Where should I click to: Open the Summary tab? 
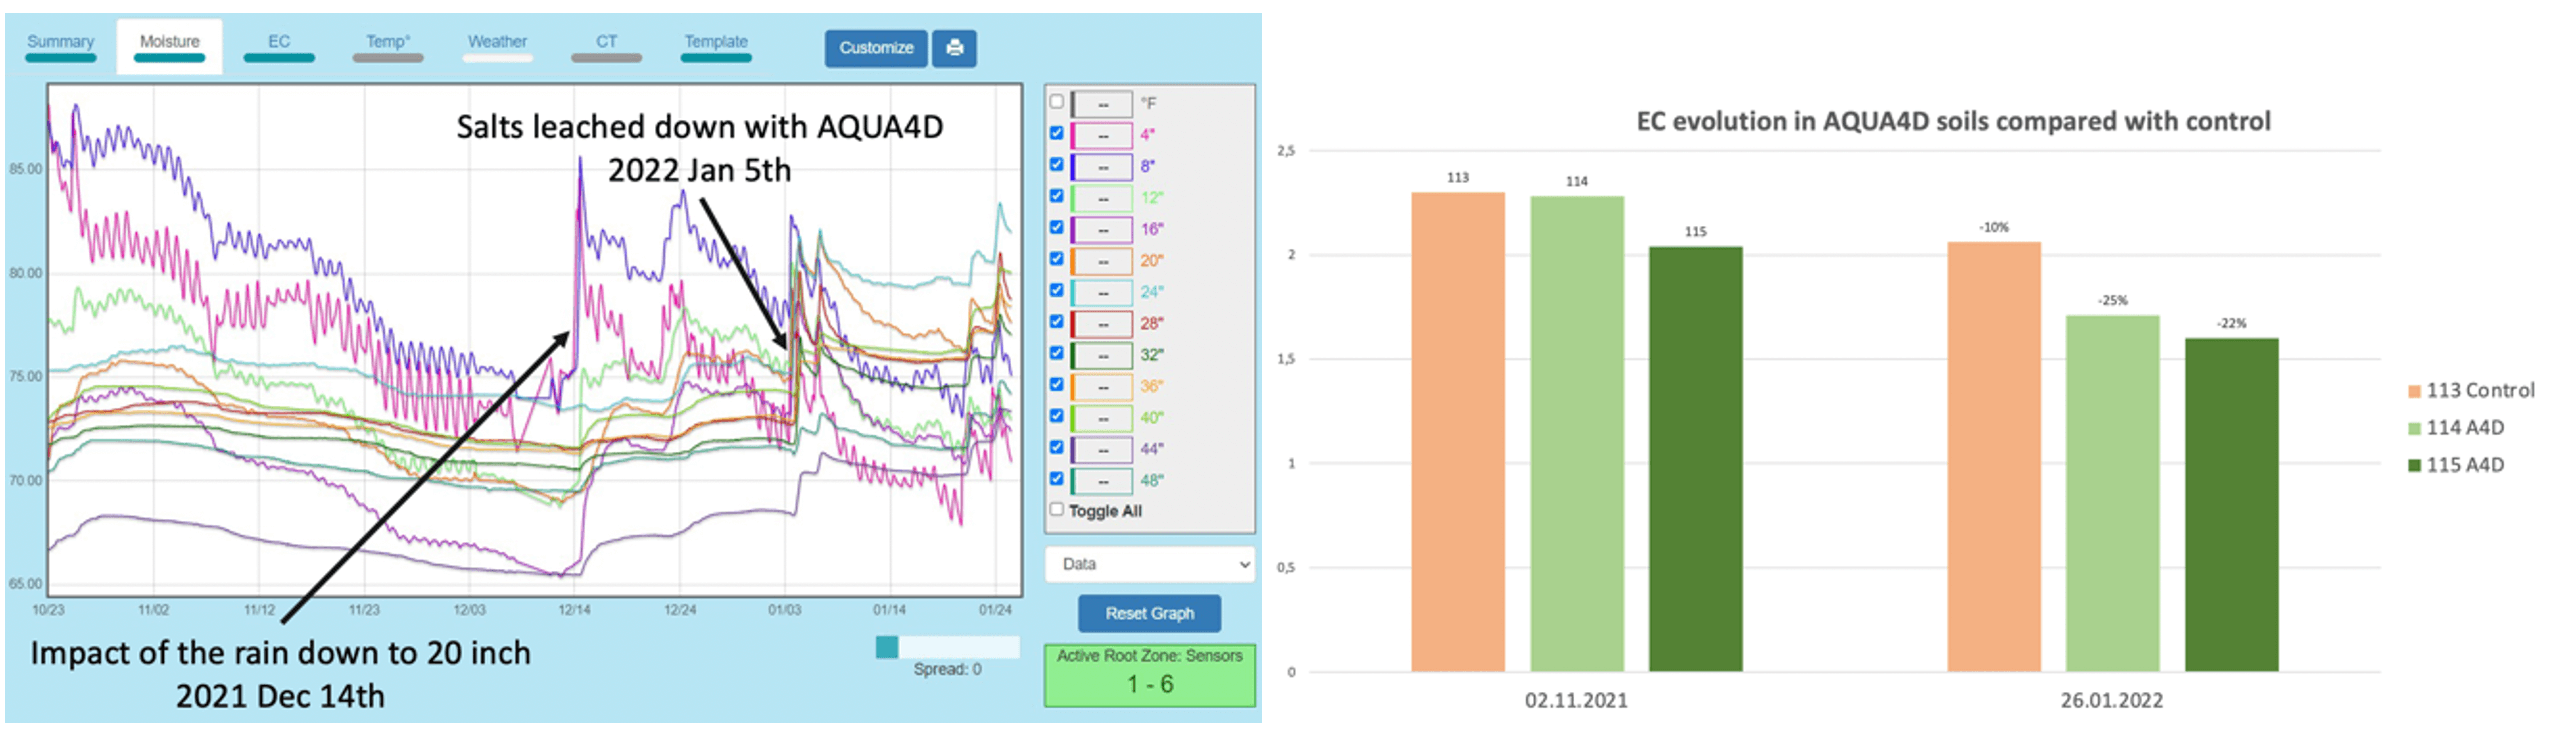tap(60, 46)
